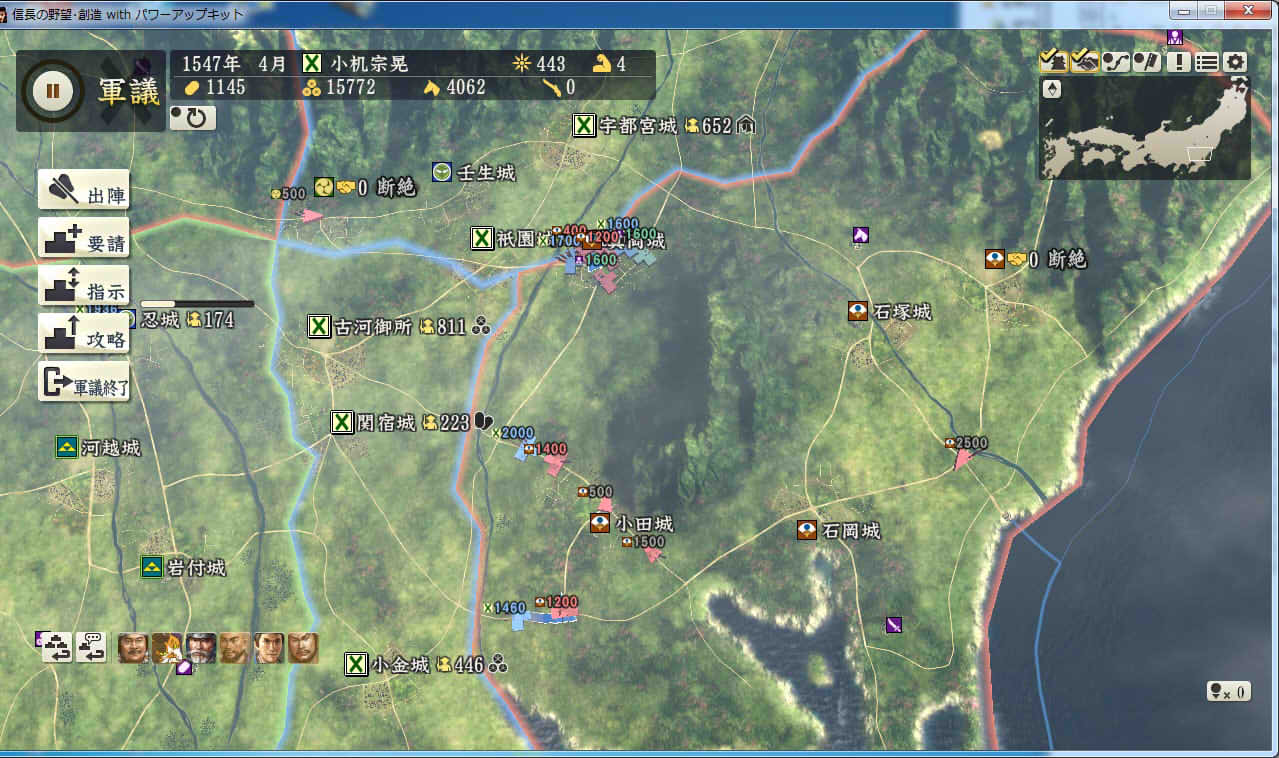Open the 要請 request command
The width and height of the screenshot is (1279, 758).
(84, 238)
